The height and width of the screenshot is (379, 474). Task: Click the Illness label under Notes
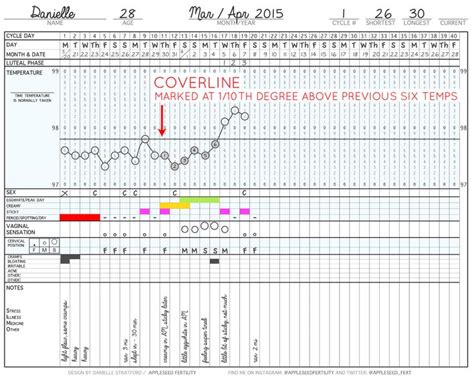click(x=14, y=317)
